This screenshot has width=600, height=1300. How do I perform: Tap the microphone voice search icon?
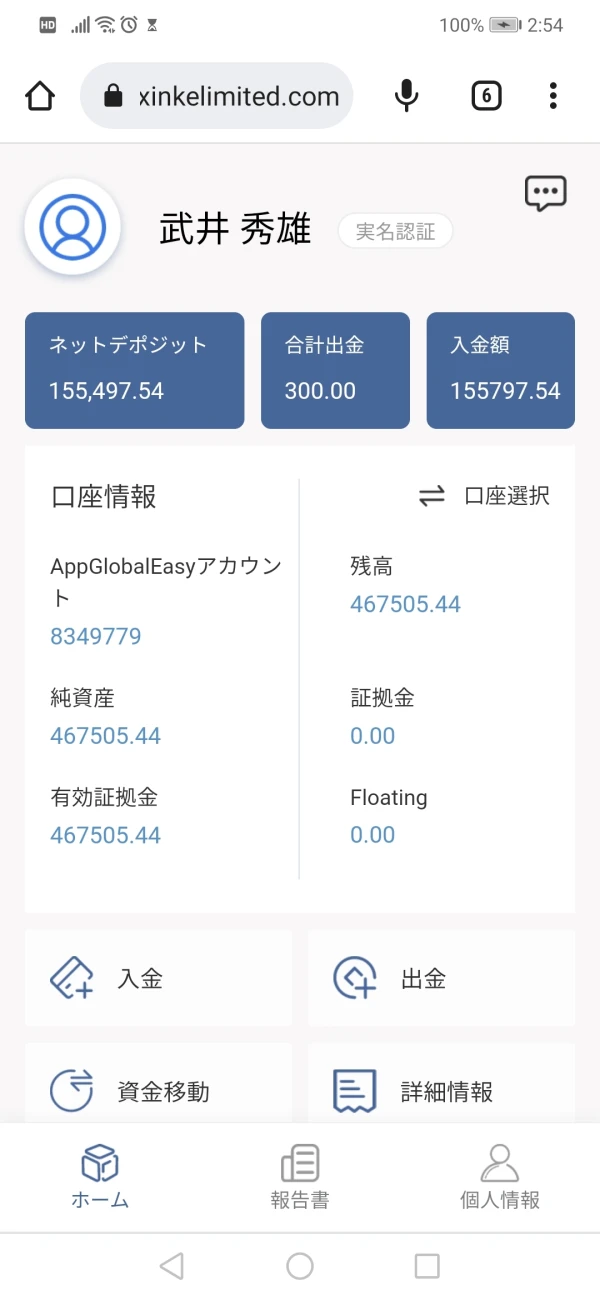(406, 96)
